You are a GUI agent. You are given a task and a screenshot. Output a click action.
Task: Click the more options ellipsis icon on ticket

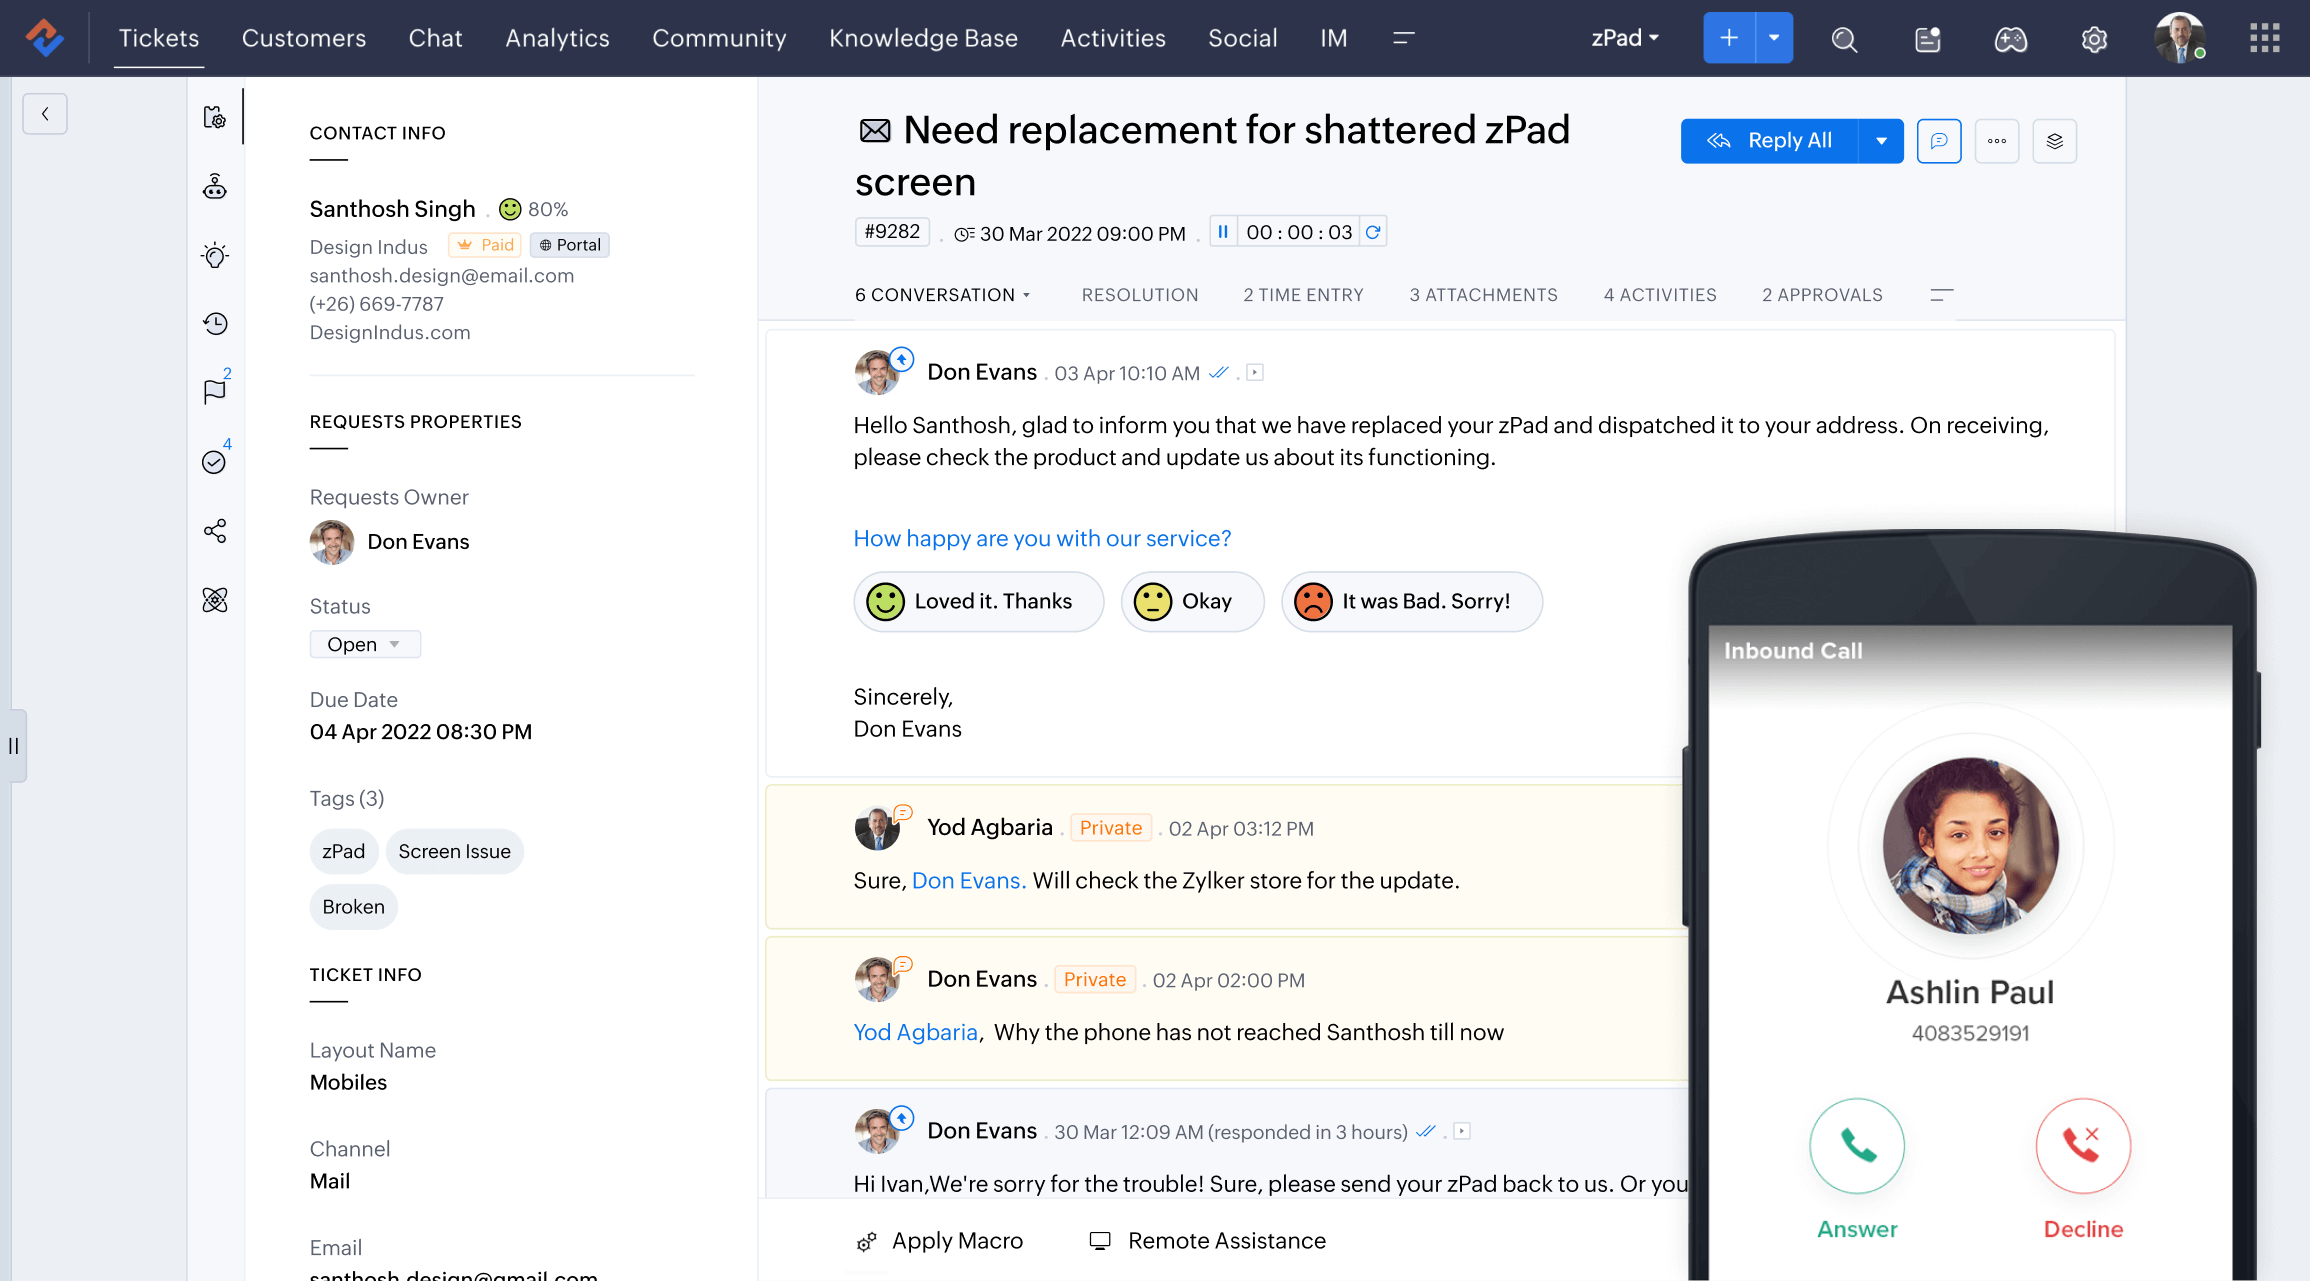click(x=1996, y=140)
